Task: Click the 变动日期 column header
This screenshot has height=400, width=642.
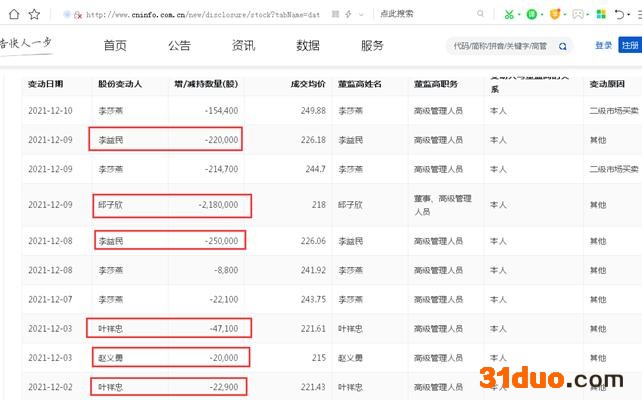Action: click(x=46, y=84)
